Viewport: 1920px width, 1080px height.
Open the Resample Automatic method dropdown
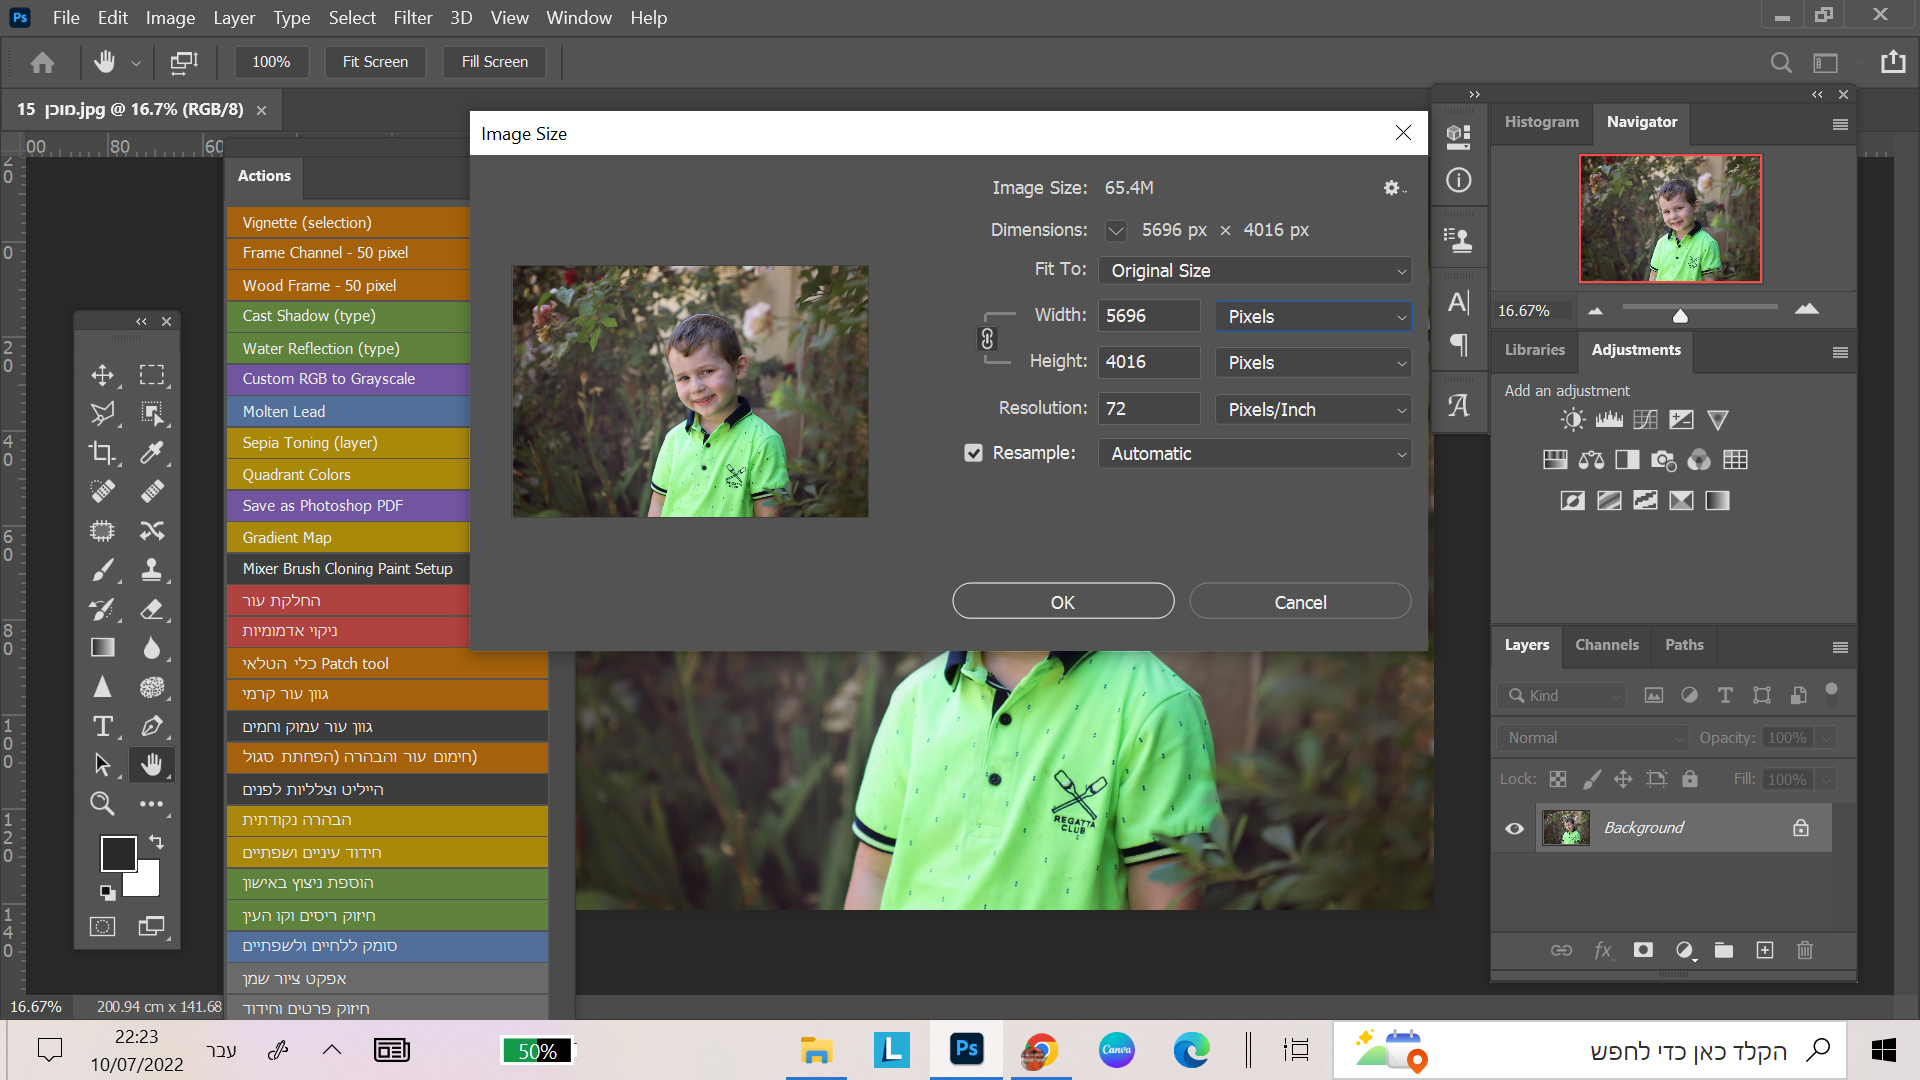[x=1254, y=454]
